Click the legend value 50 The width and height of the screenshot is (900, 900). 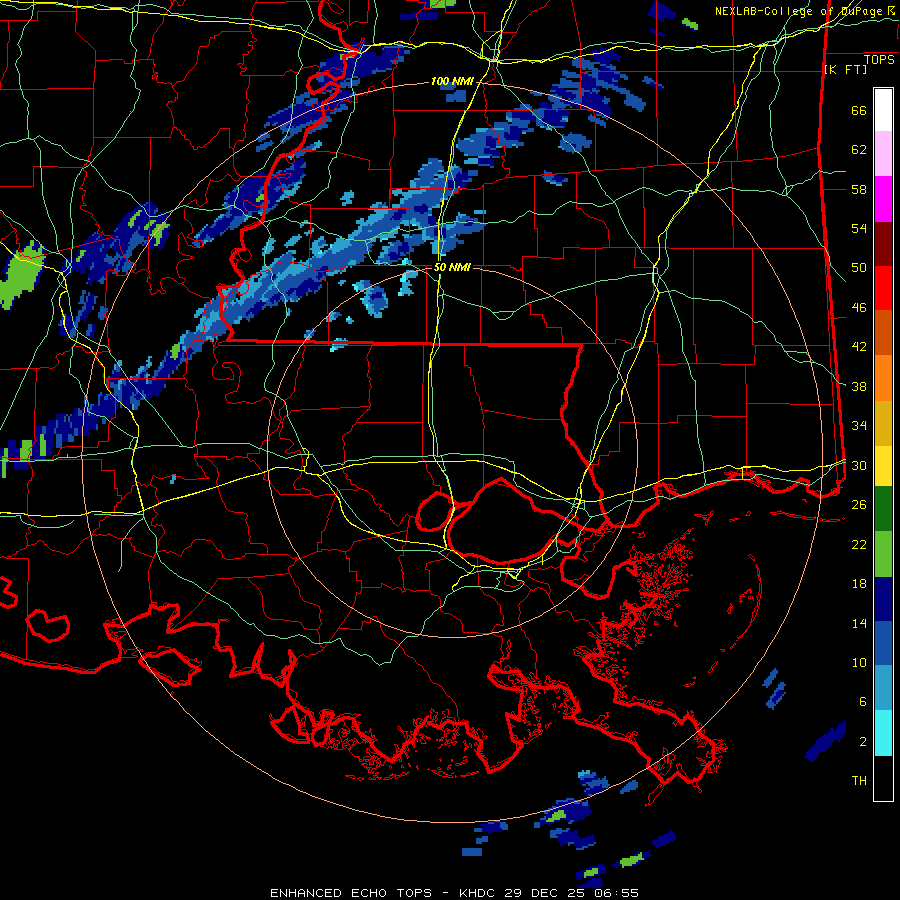point(859,268)
